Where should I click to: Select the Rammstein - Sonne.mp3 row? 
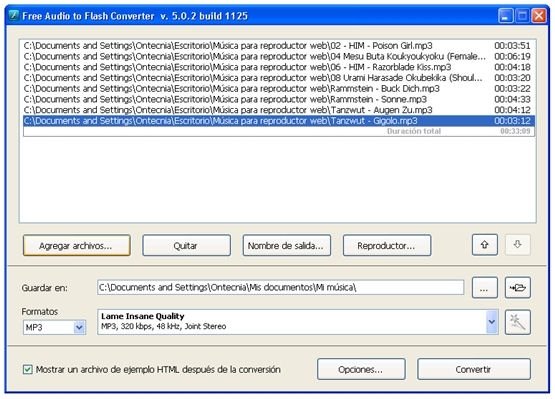coord(279,99)
